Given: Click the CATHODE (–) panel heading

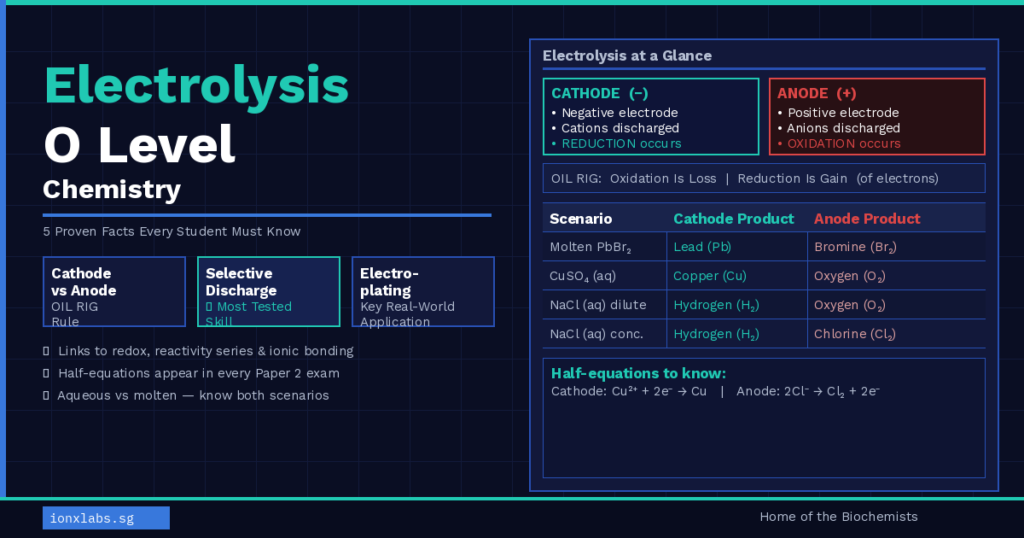Looking at the screenshot, I should pos(600,93).
